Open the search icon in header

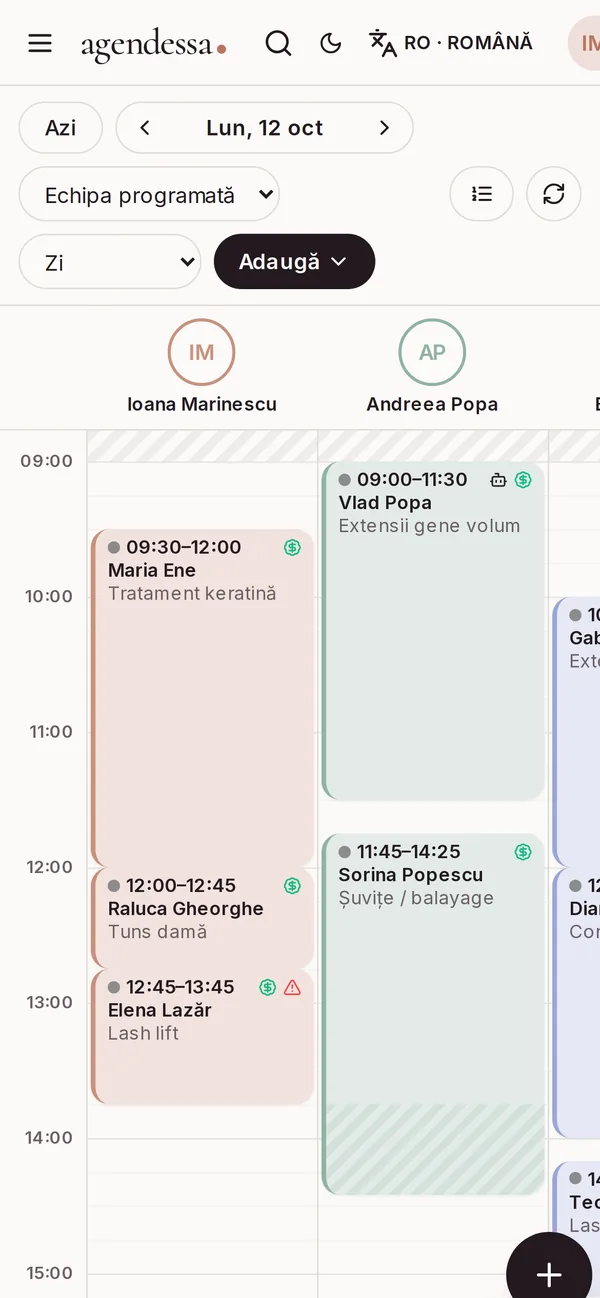tap(278, 43)
